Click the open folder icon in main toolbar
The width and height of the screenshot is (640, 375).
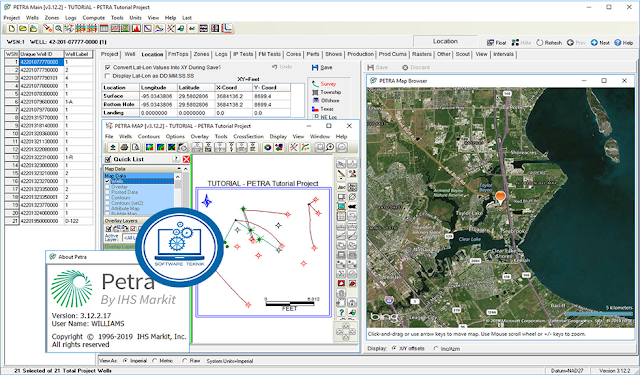click(22, 29)
